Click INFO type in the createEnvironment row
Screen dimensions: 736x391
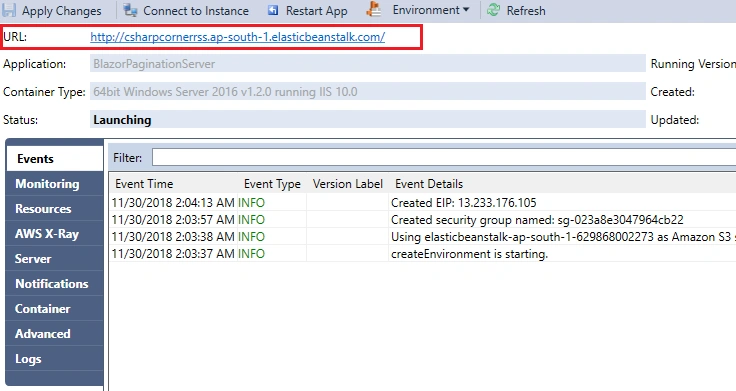point(252,254)
